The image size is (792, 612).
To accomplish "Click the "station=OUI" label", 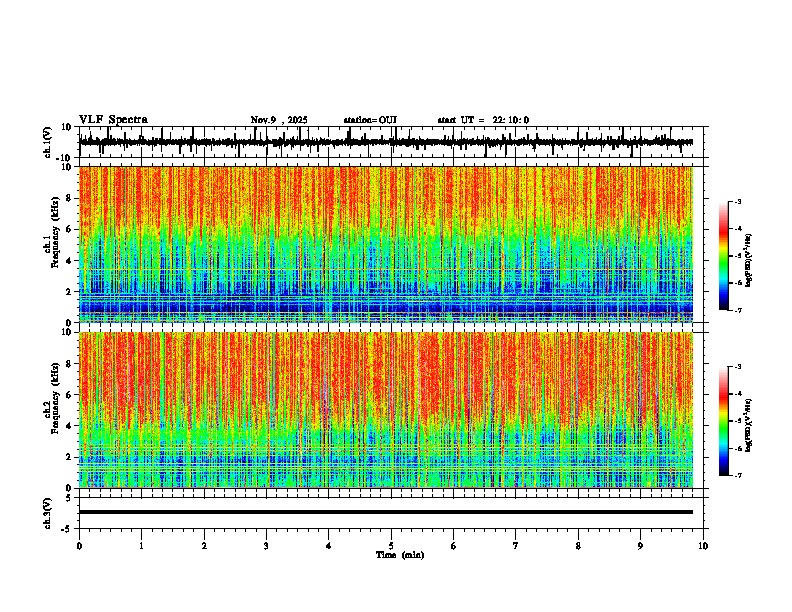I will [x=370, y=120].
